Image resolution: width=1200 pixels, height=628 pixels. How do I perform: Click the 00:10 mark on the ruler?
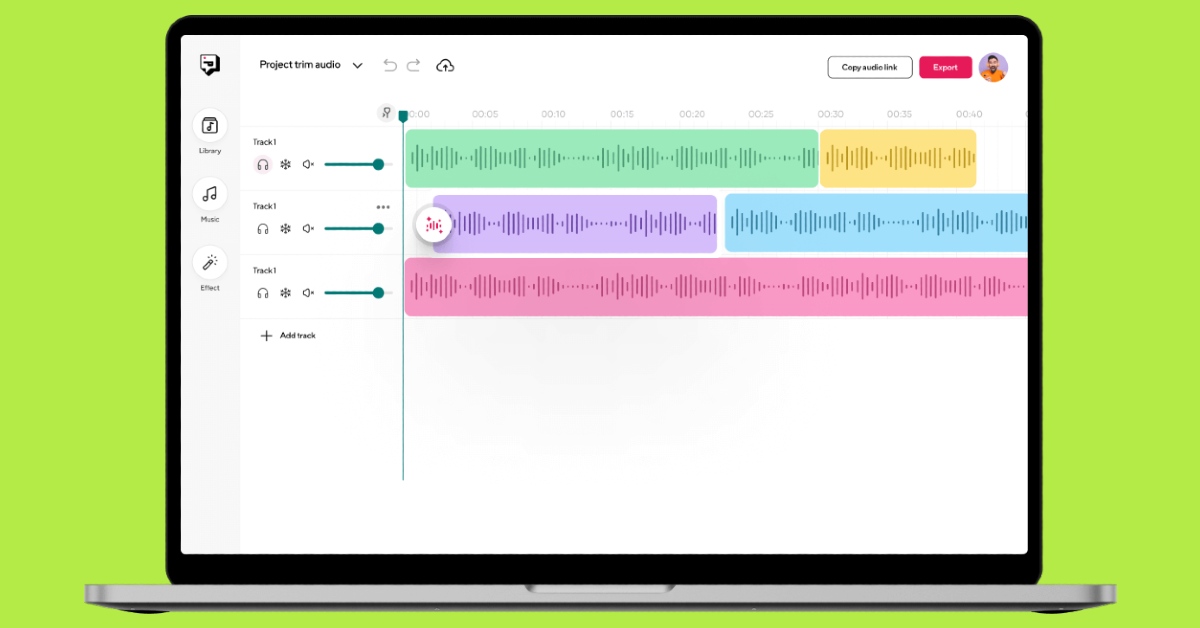[553, 114]
